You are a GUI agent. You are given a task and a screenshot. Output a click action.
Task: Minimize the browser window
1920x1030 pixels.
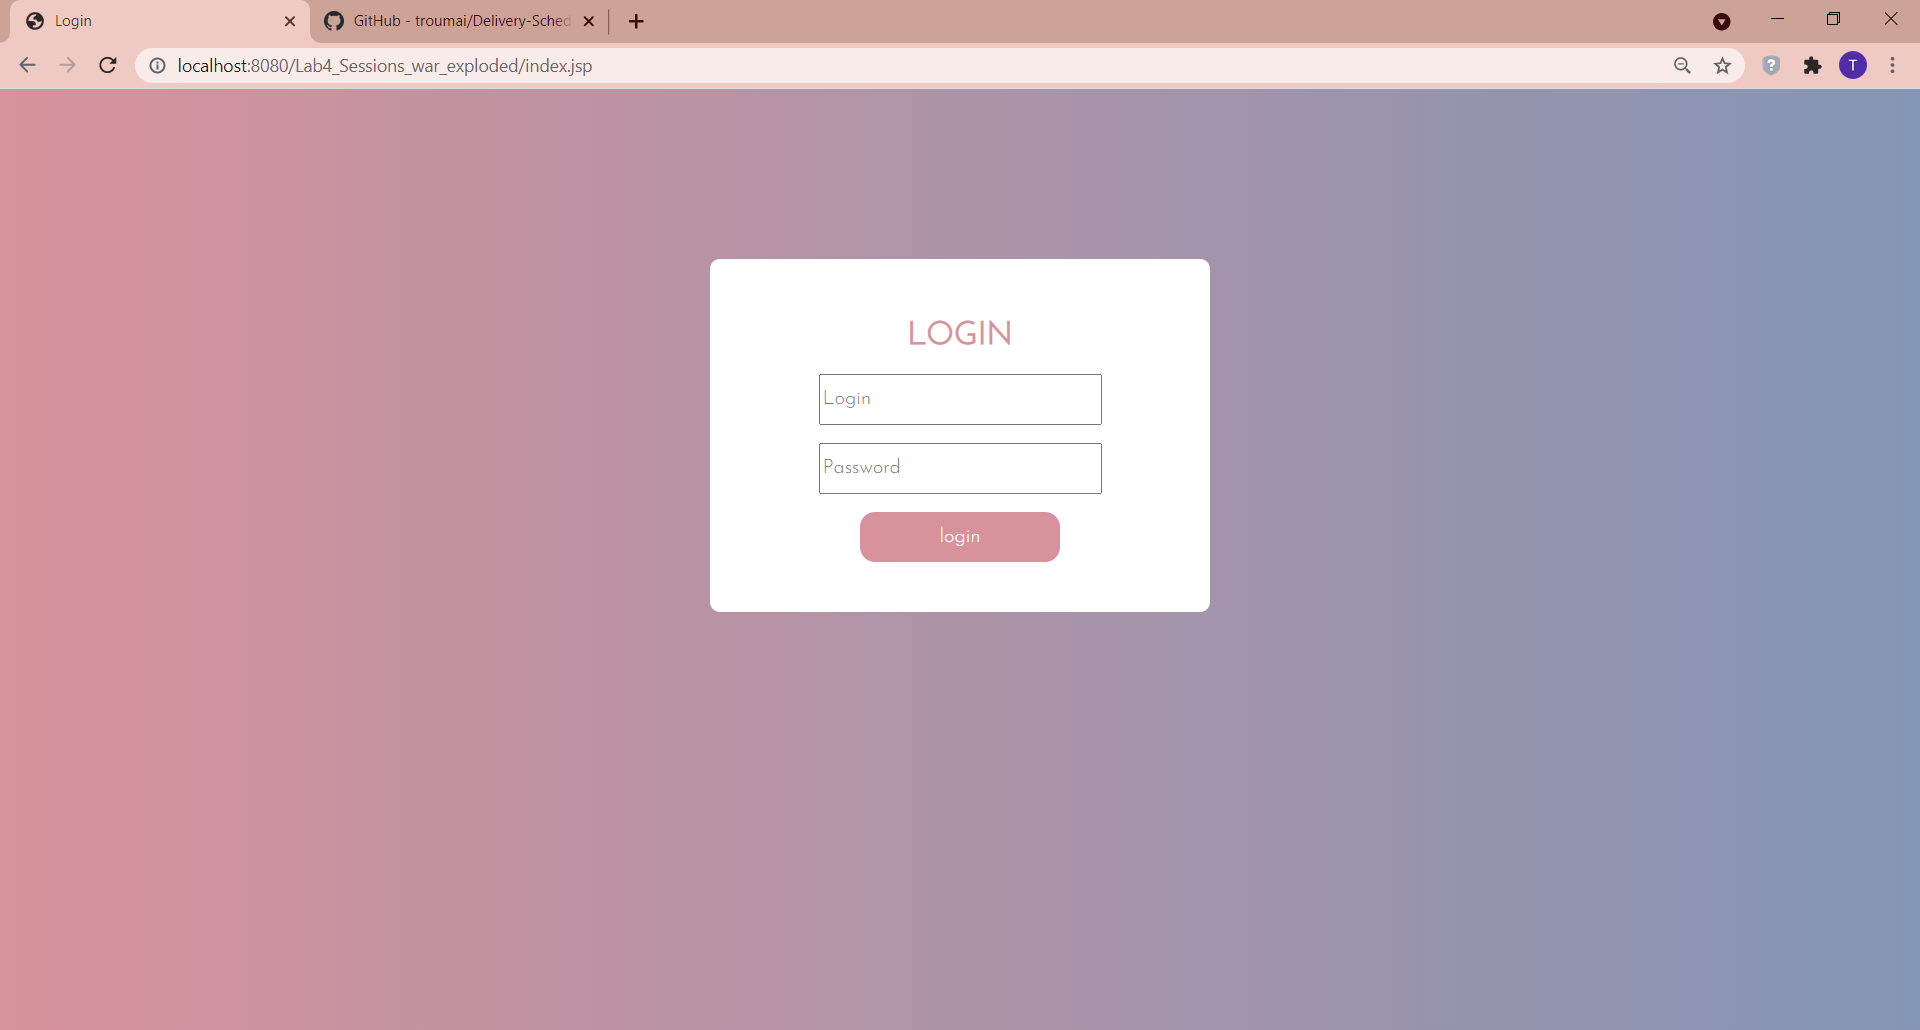click(1777, 19)
